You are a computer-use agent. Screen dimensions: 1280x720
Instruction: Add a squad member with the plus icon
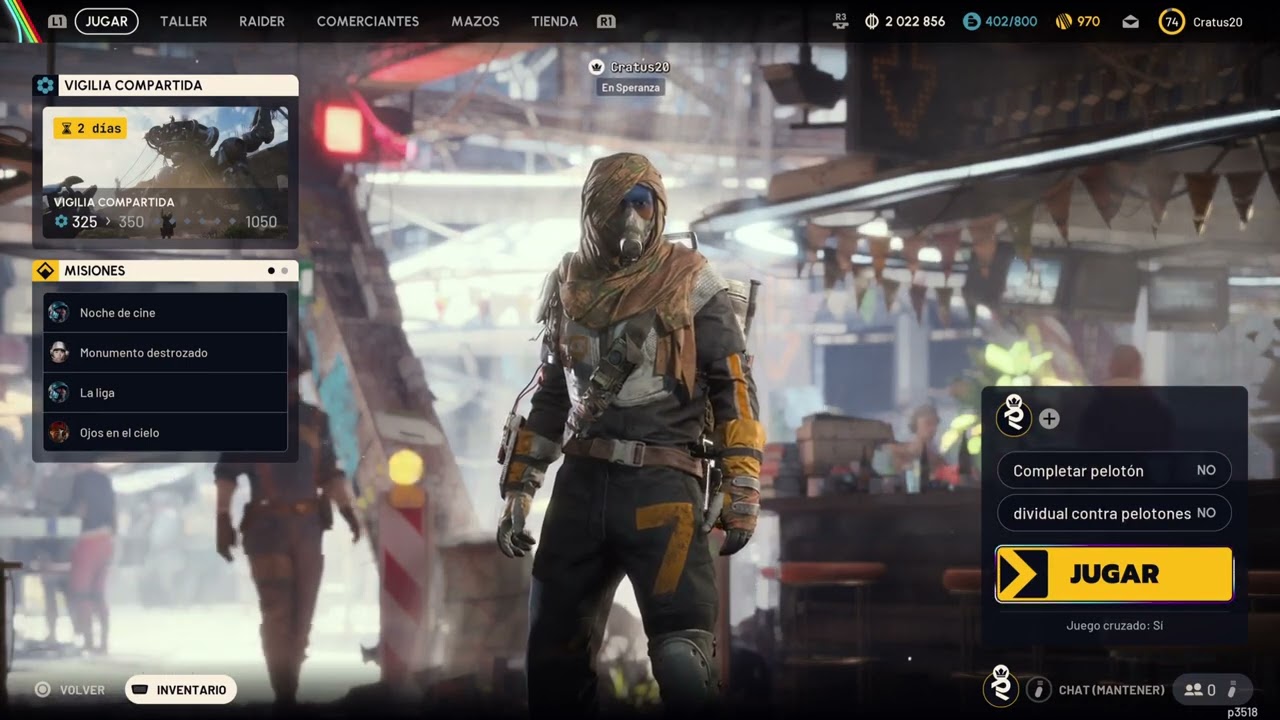(x=1049, y=419)
